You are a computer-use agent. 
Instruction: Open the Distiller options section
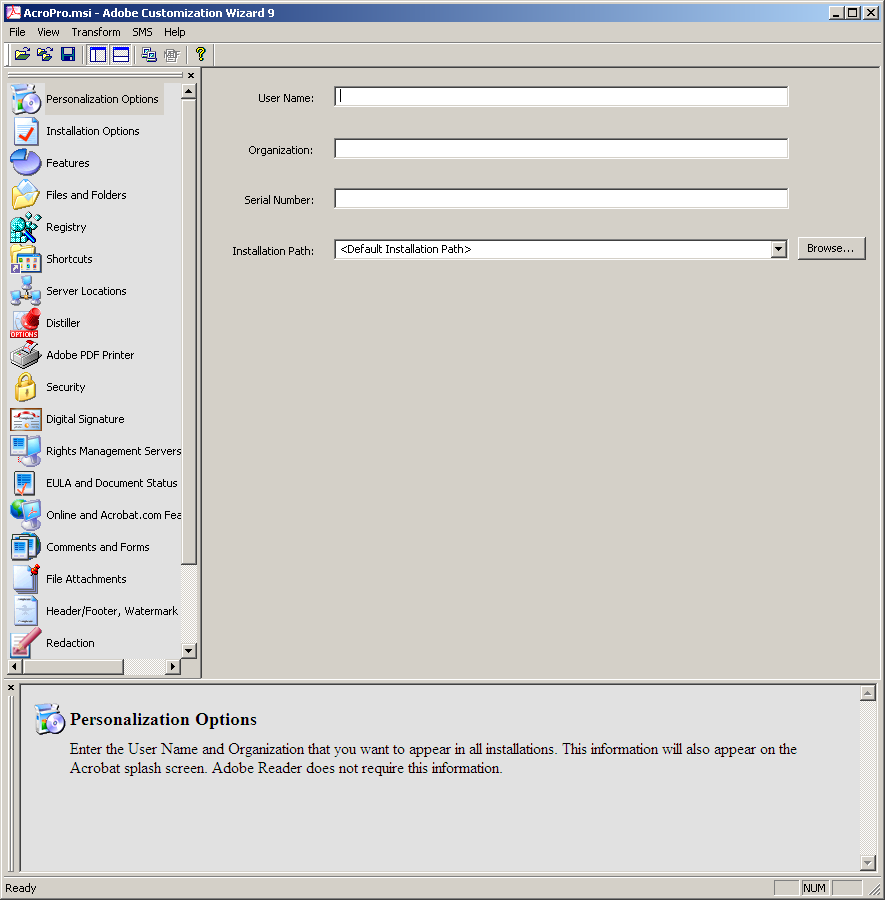[x=63, y=323]
